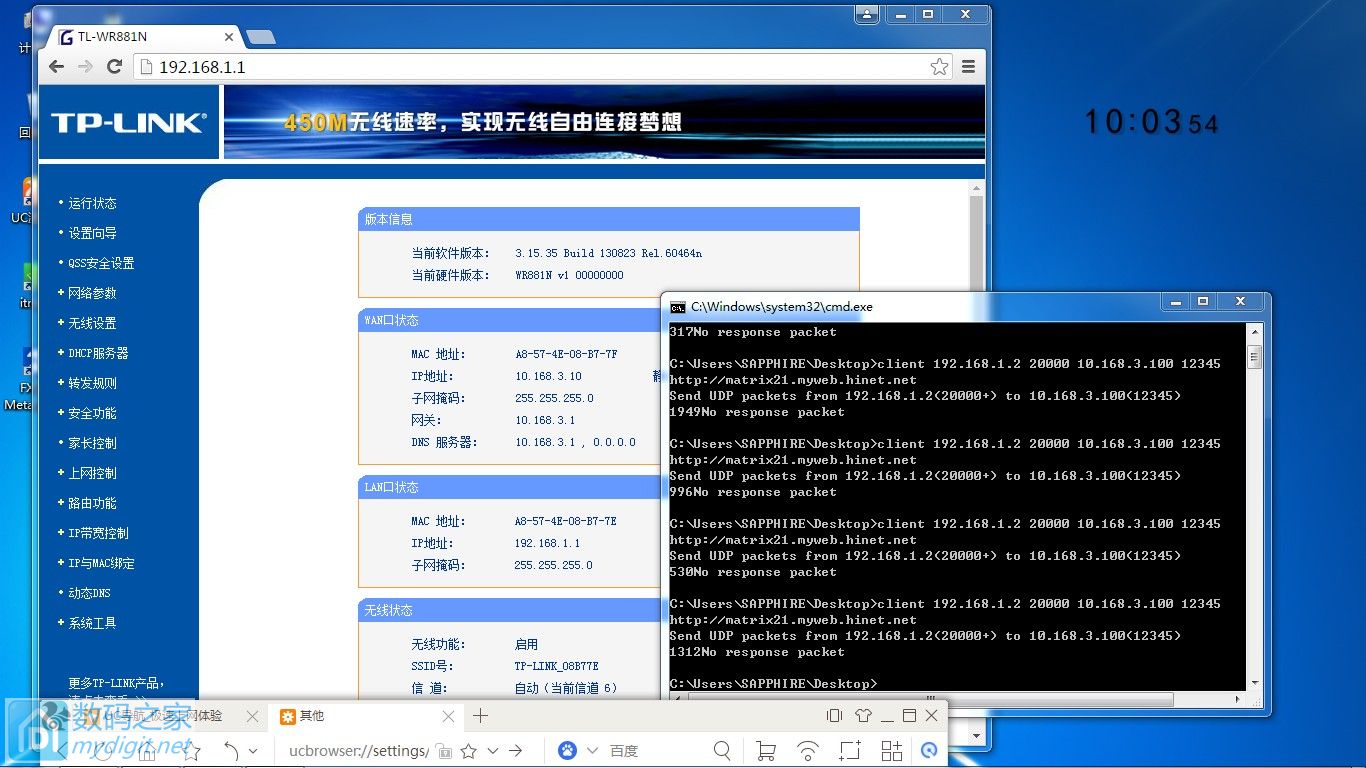Click the 更多TP-LINK产品 link
The image size is (1366, 768).
coord(116,683)
